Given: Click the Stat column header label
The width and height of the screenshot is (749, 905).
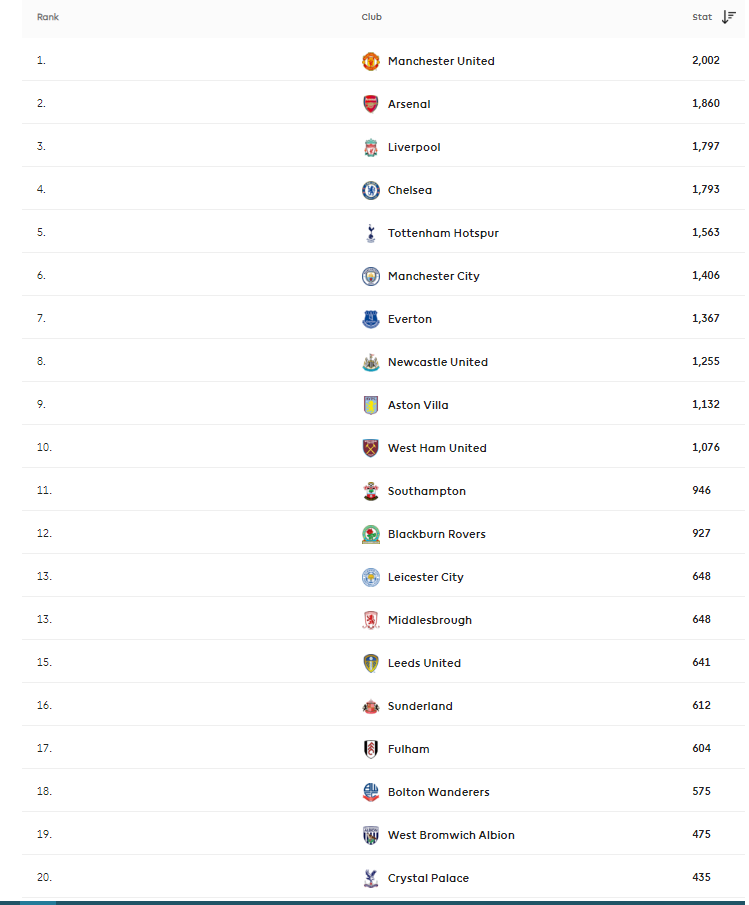Looking at the screenshot, I should [702, 17].
